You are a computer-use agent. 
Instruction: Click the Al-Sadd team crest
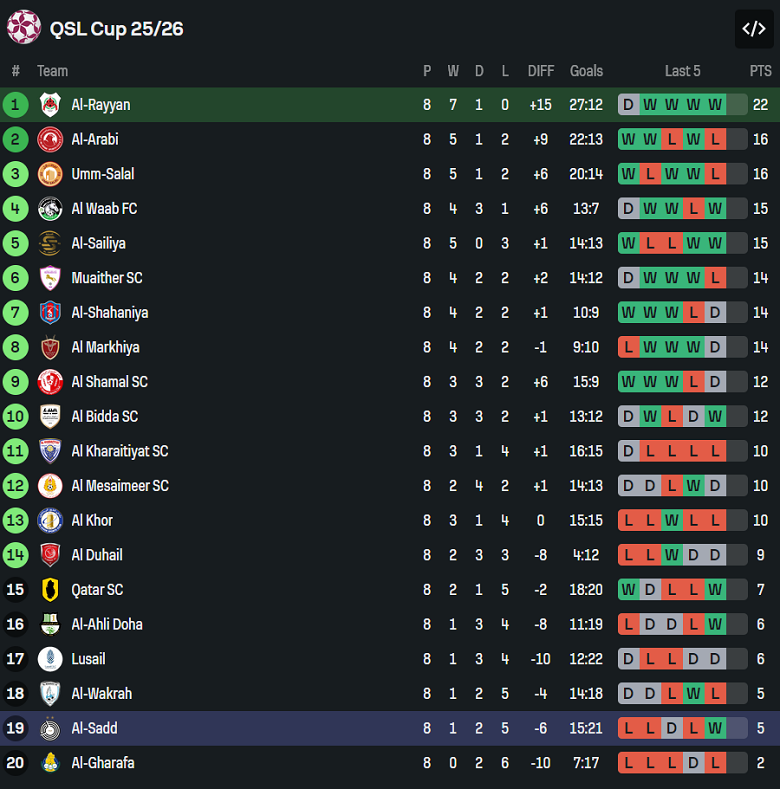tap(50, 728)
